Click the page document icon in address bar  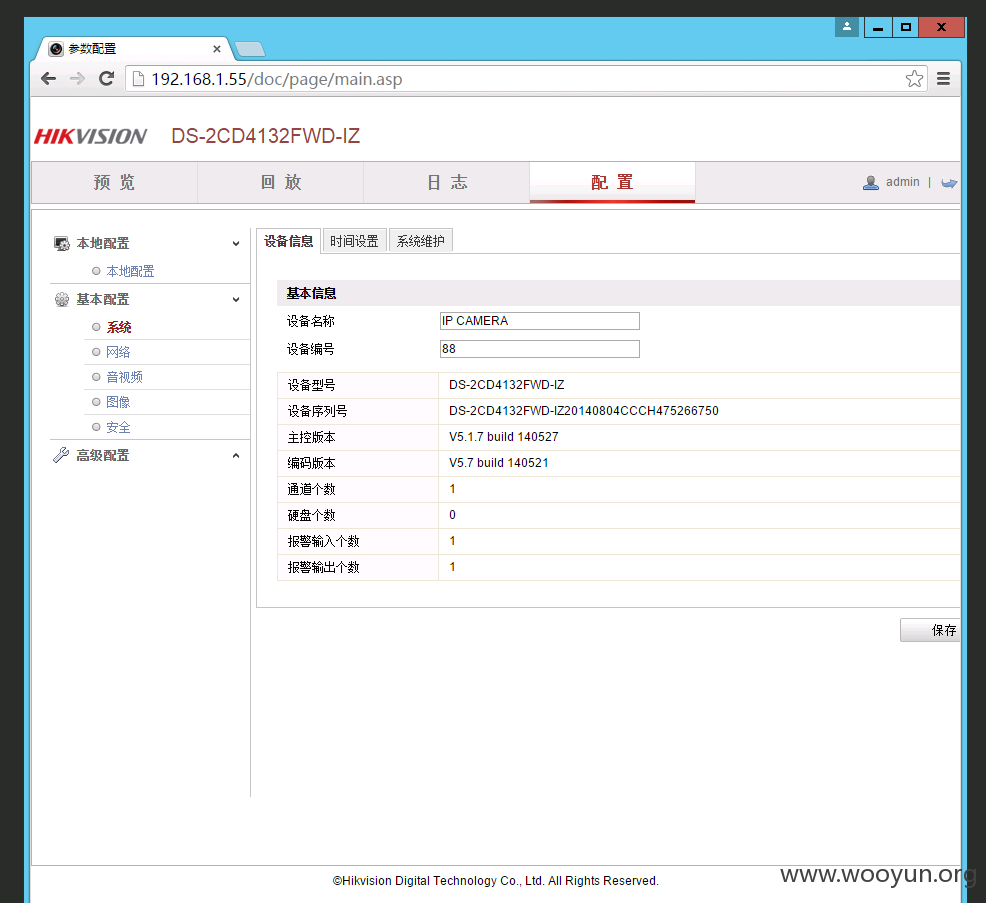click(138, 79)
